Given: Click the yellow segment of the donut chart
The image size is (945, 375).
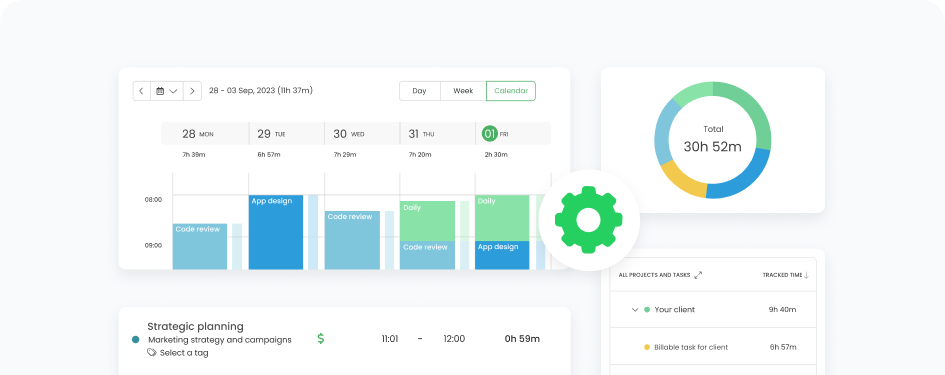Looking at the screenshot, I should click(x=682, y=180).
